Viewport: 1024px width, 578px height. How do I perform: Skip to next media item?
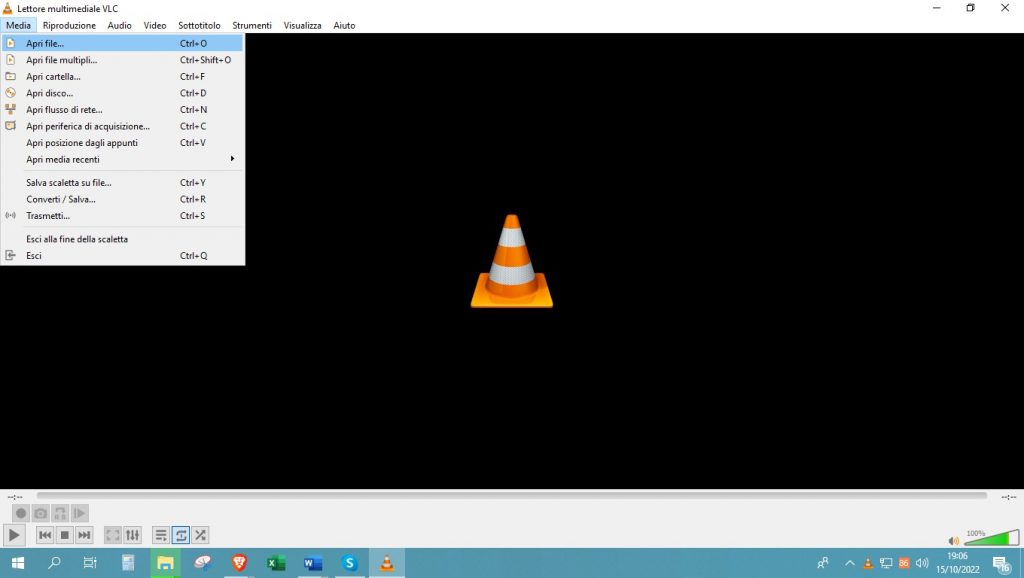click(x=84, y=535)
